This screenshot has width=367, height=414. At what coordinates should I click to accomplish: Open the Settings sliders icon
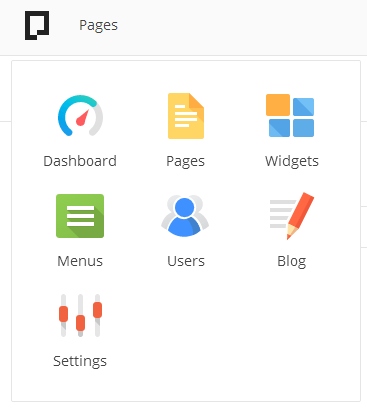pyautogui.click(x=80, y=315)
